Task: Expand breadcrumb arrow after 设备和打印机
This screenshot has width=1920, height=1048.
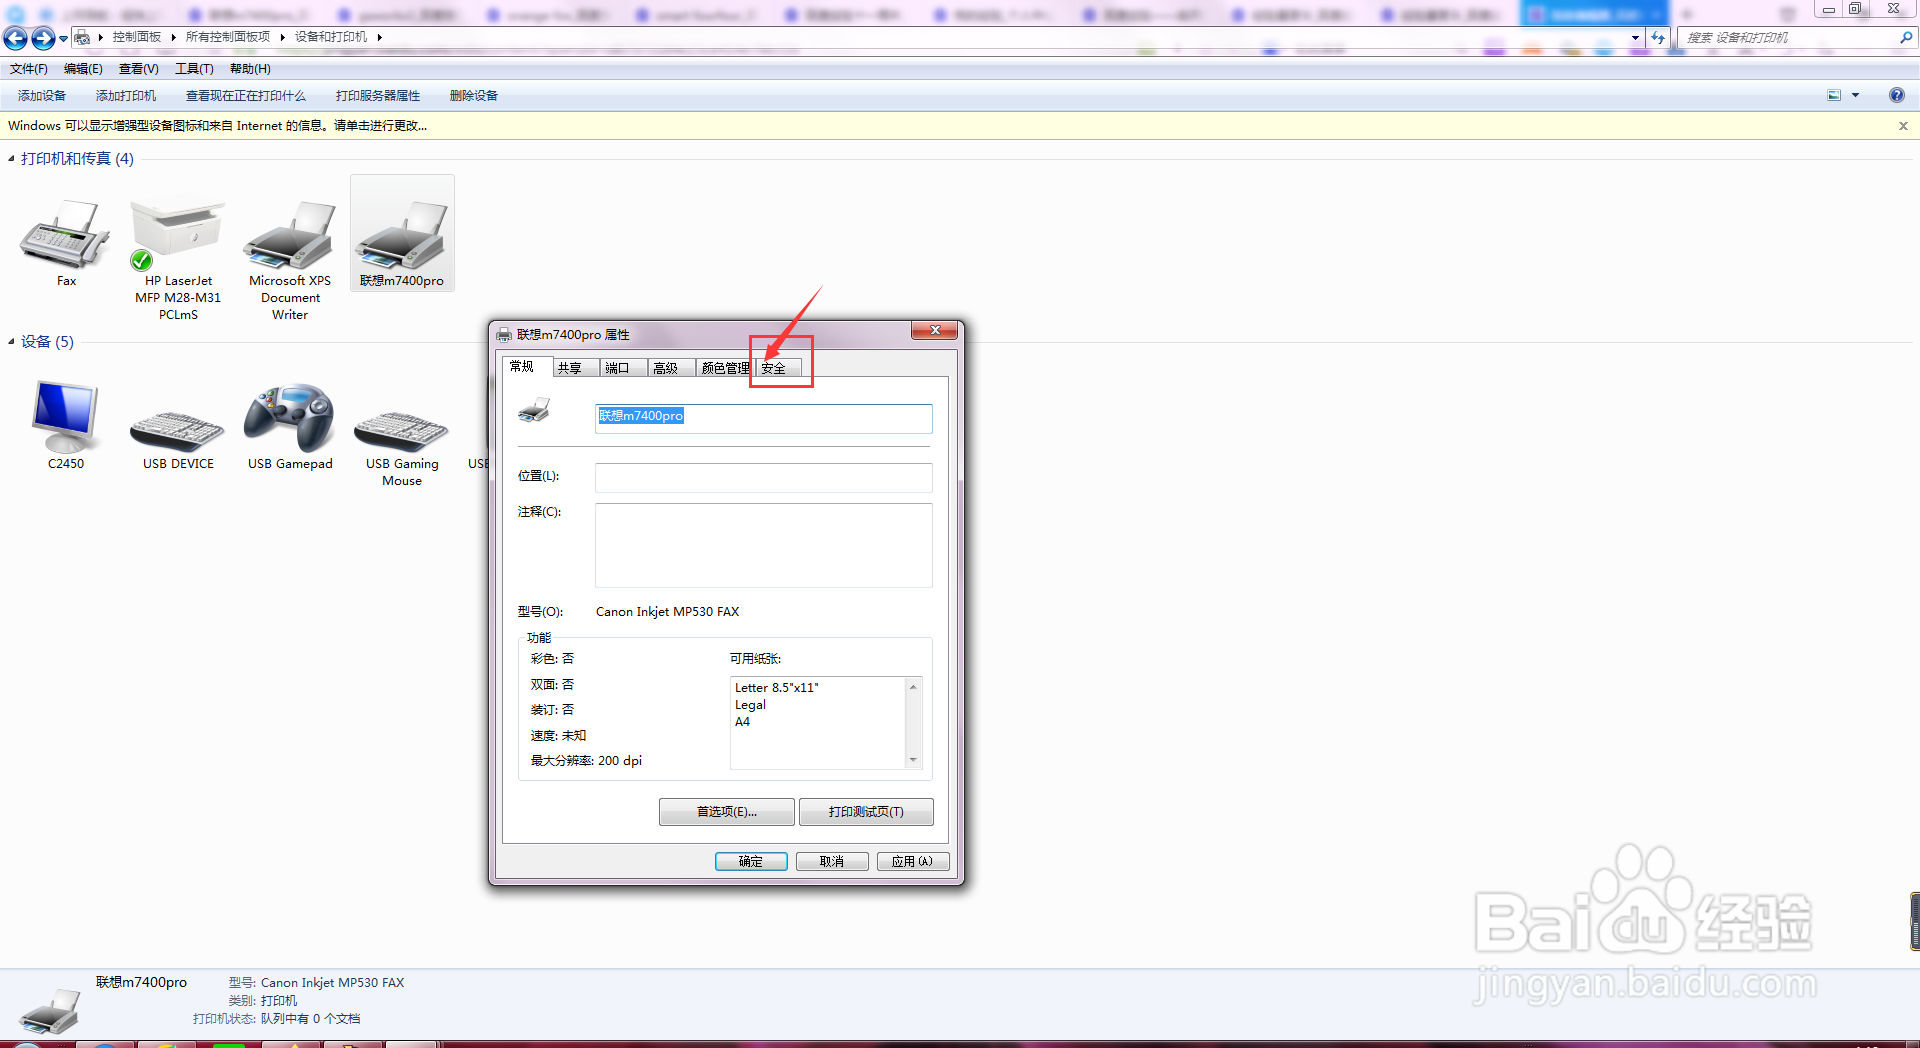Action: (x=380, y=37)
